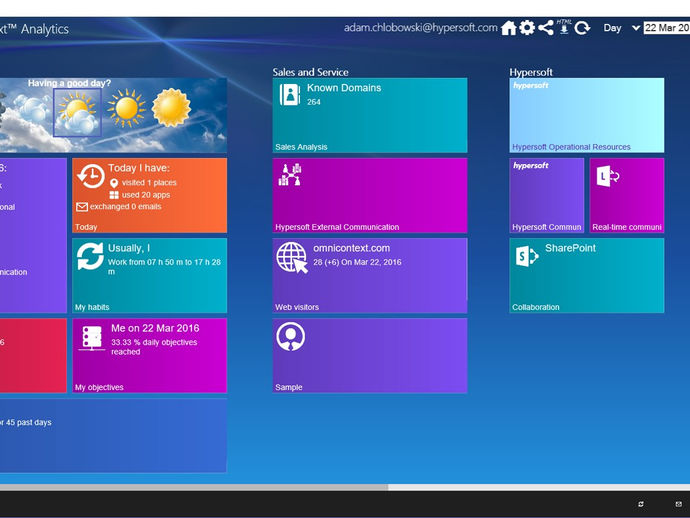Image resolution: width=690 pixels, height=518 pixels.
Task: Refresh dashboard with reload icon
Action: coord(582,28)
